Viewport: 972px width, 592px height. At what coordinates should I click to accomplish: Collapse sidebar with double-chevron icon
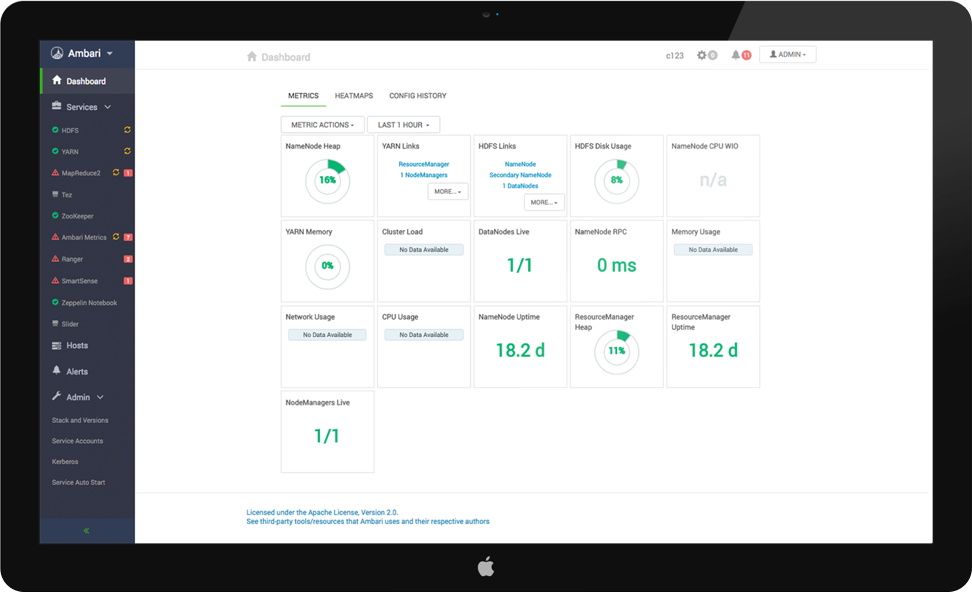[86, 531]
